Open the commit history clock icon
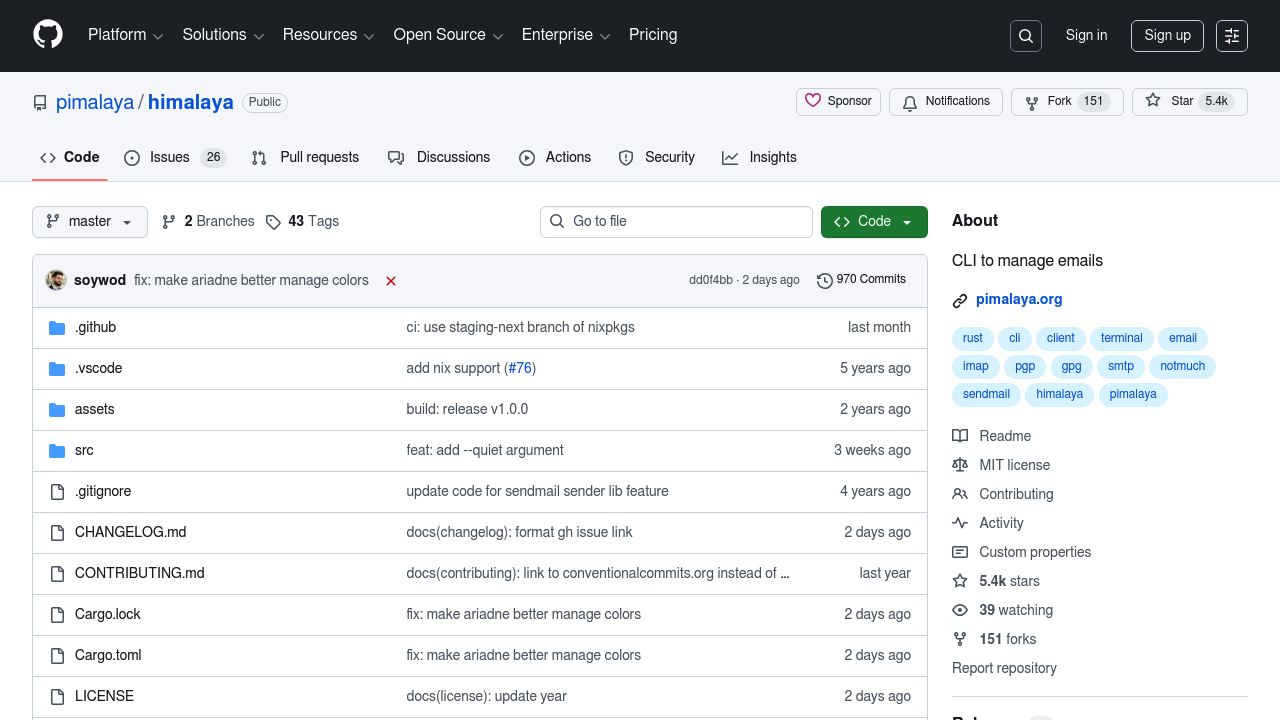This screenshot has width=1280, height=720. 824,280
